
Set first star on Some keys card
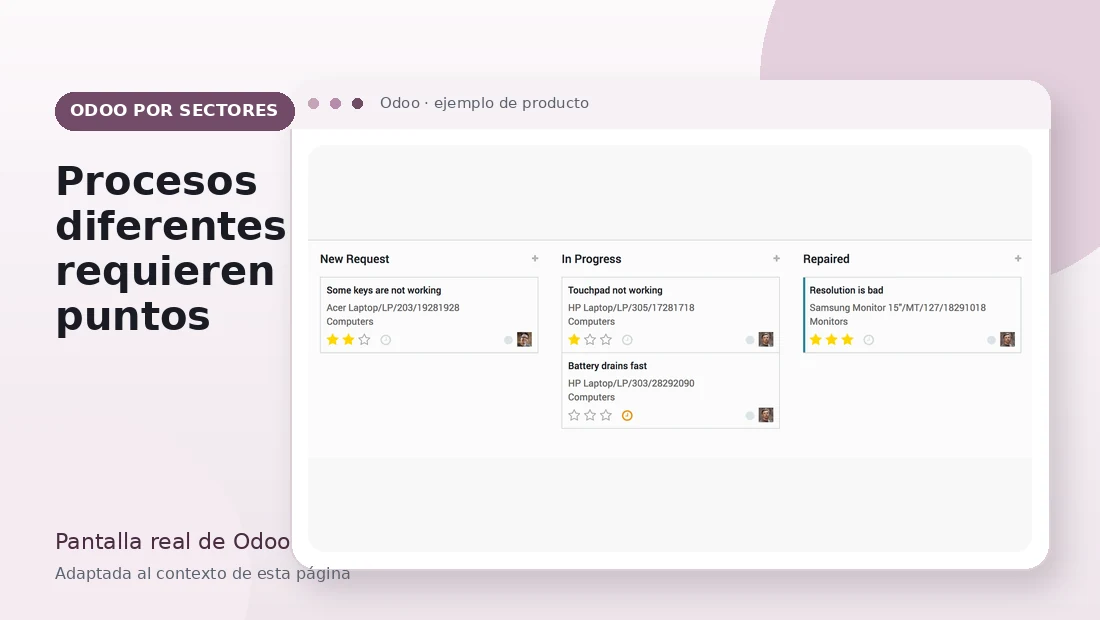(333, 339)
